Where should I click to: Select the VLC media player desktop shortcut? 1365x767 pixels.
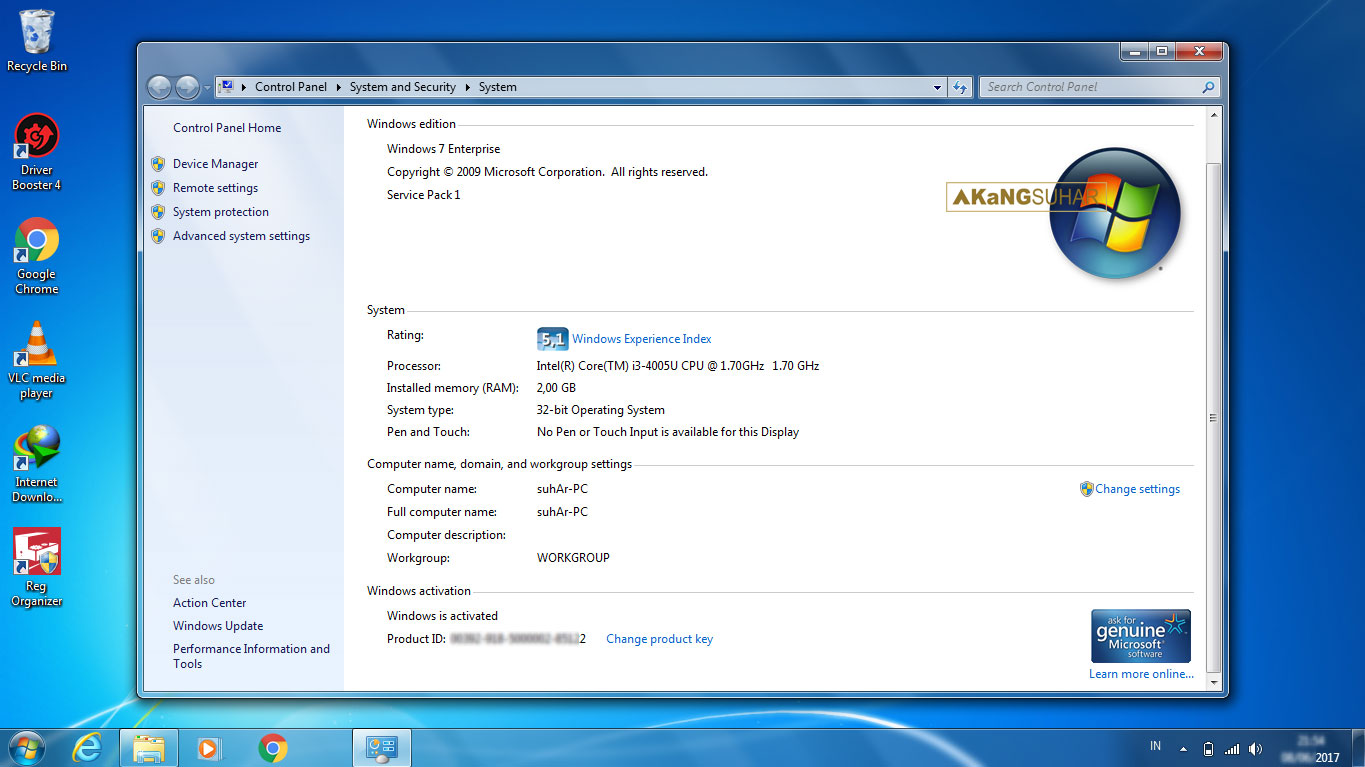coord(37,360)
